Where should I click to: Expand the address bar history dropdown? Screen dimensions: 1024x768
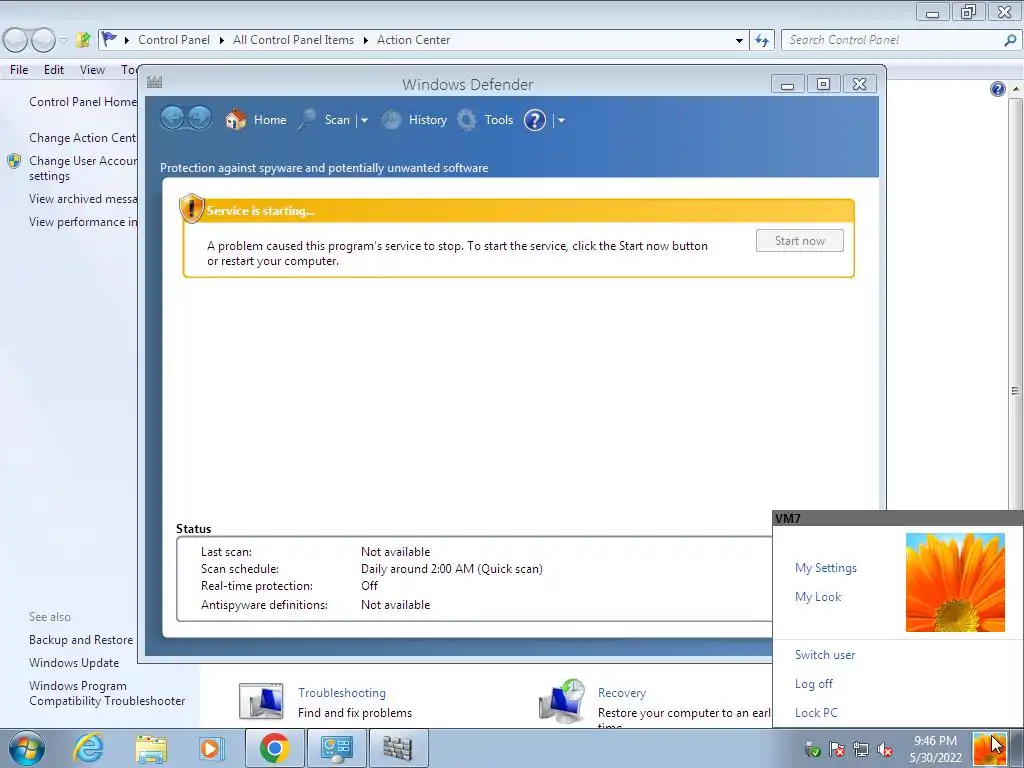[x=739, y=40]
